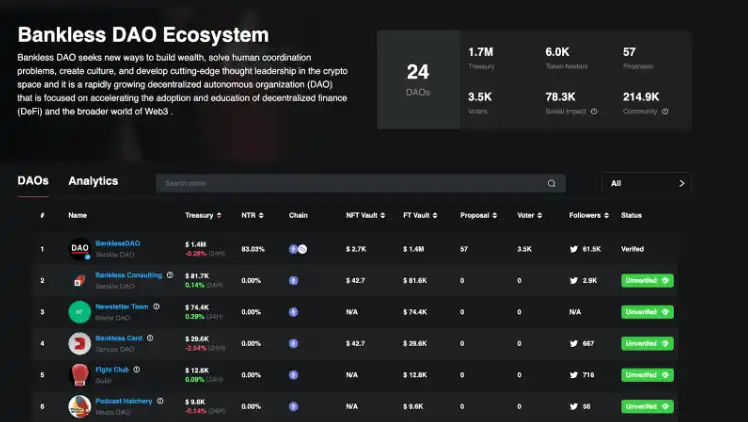Click Unverified button for Newsletter Team
748x422 pixels.
647,312
